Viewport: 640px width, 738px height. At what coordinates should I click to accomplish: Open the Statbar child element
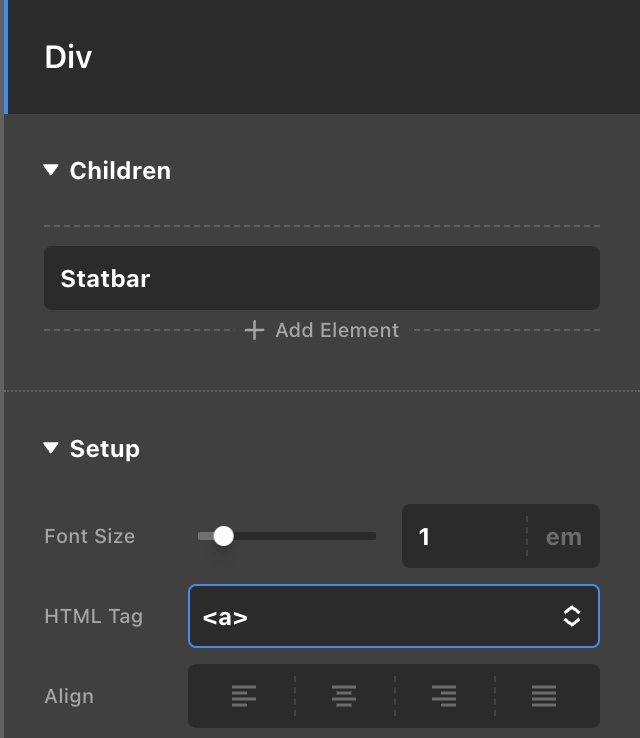coord(322,278)
